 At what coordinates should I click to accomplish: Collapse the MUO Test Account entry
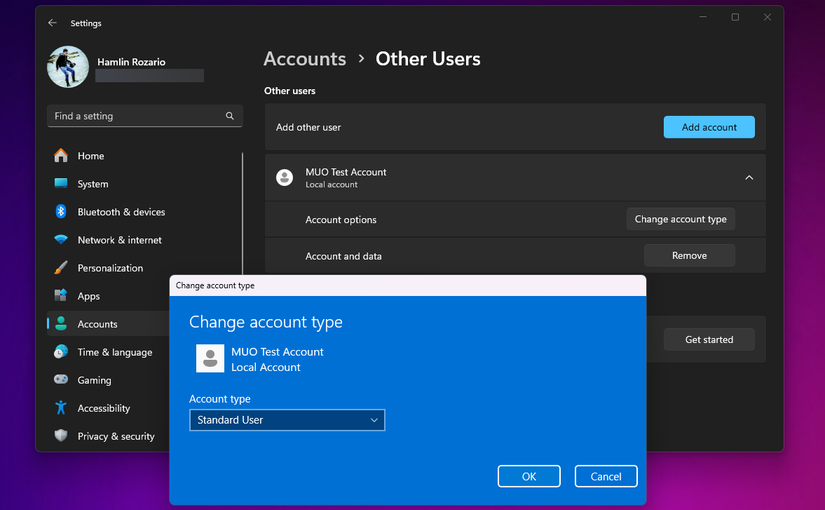click(749, 178)
